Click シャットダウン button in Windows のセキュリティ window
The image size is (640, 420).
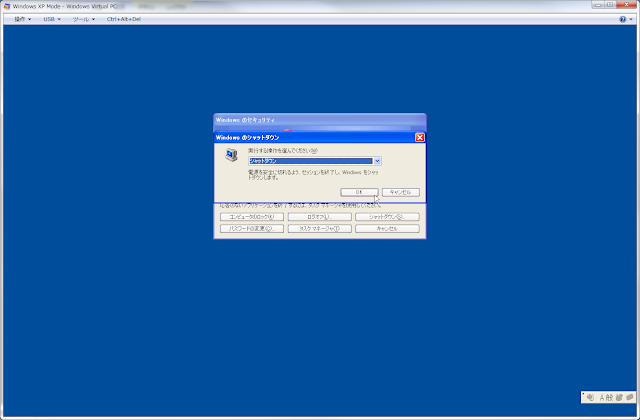387,217
